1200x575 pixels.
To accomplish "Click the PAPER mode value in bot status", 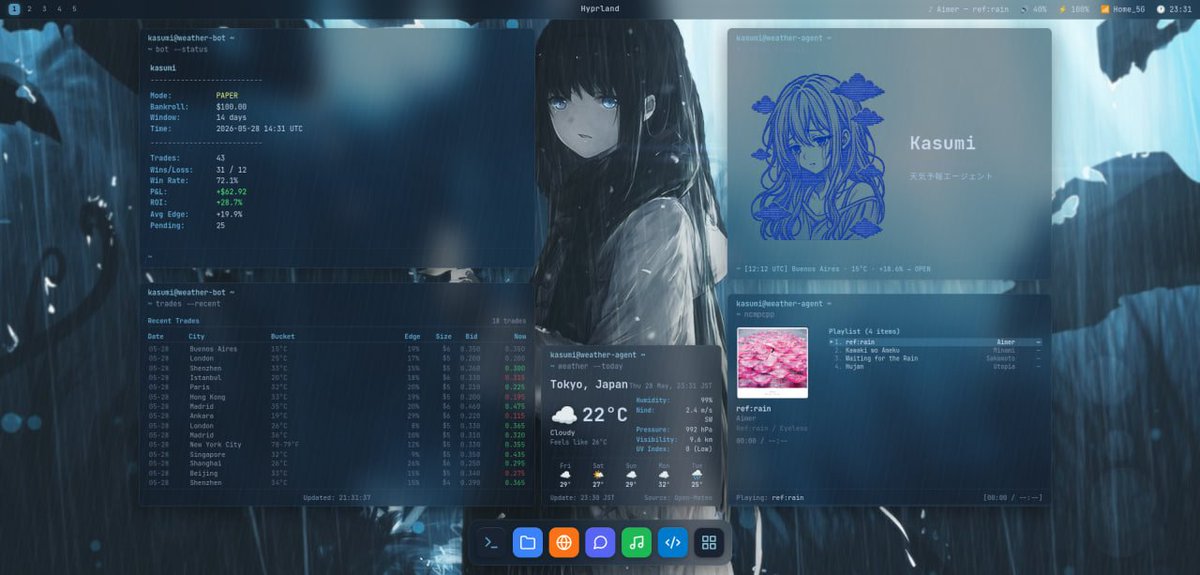I will (x=227, y=96).
